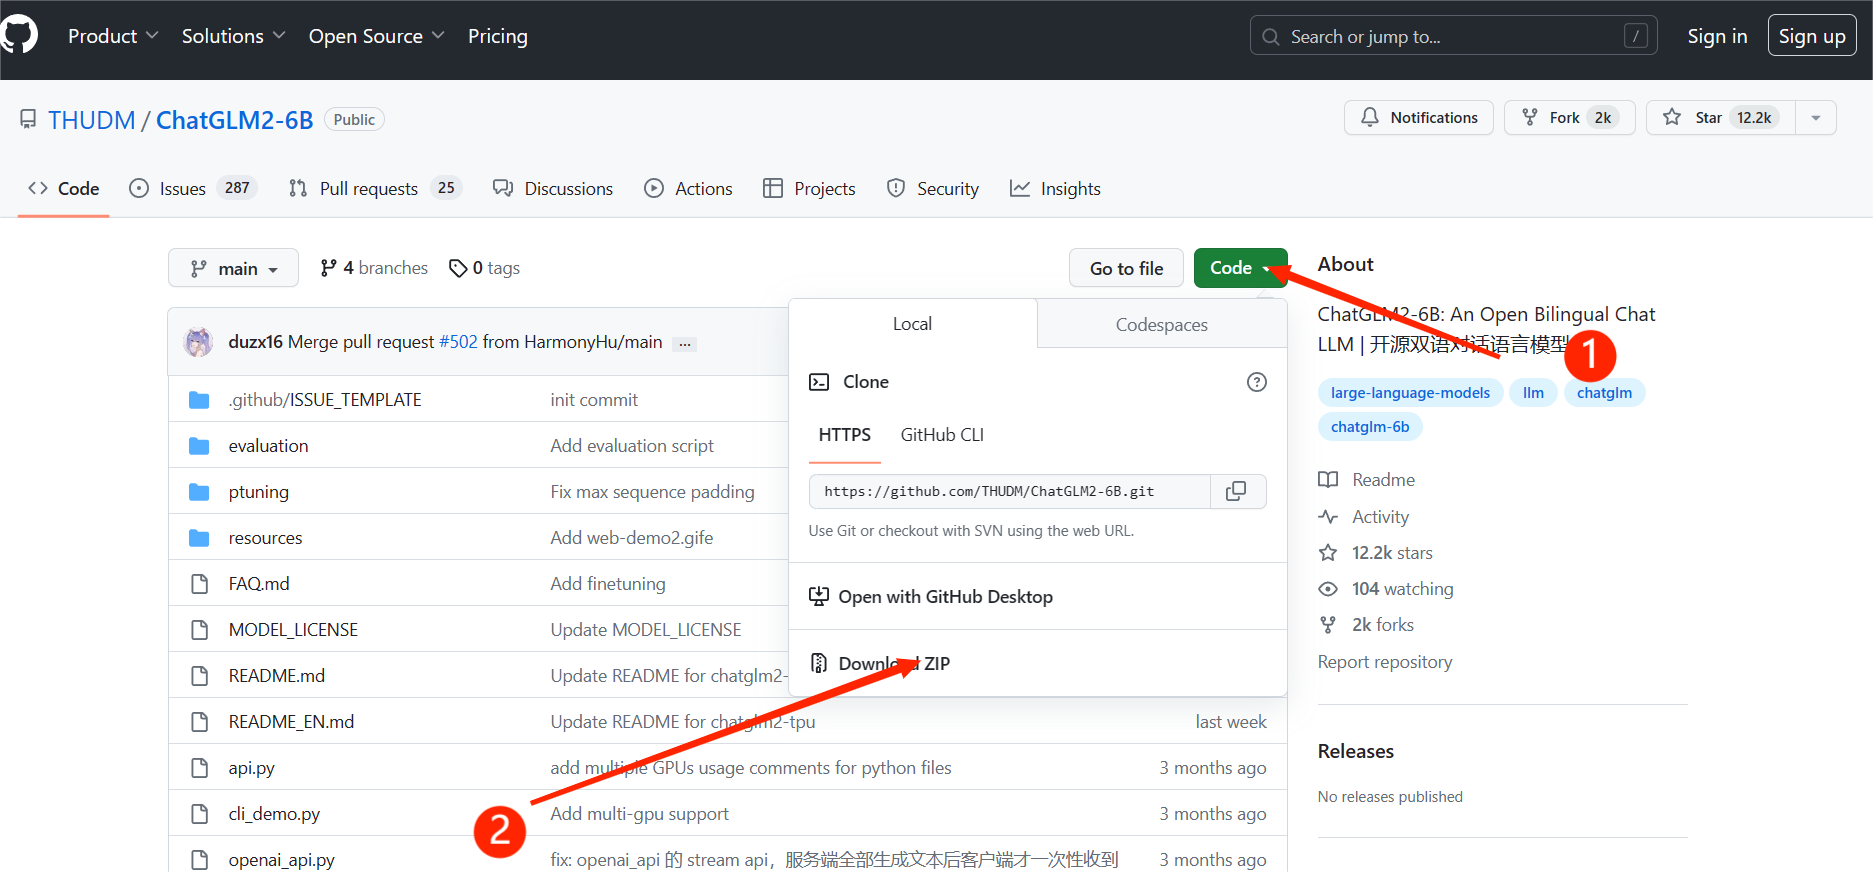
Task: Open the Pricing page
Action: 498,36
